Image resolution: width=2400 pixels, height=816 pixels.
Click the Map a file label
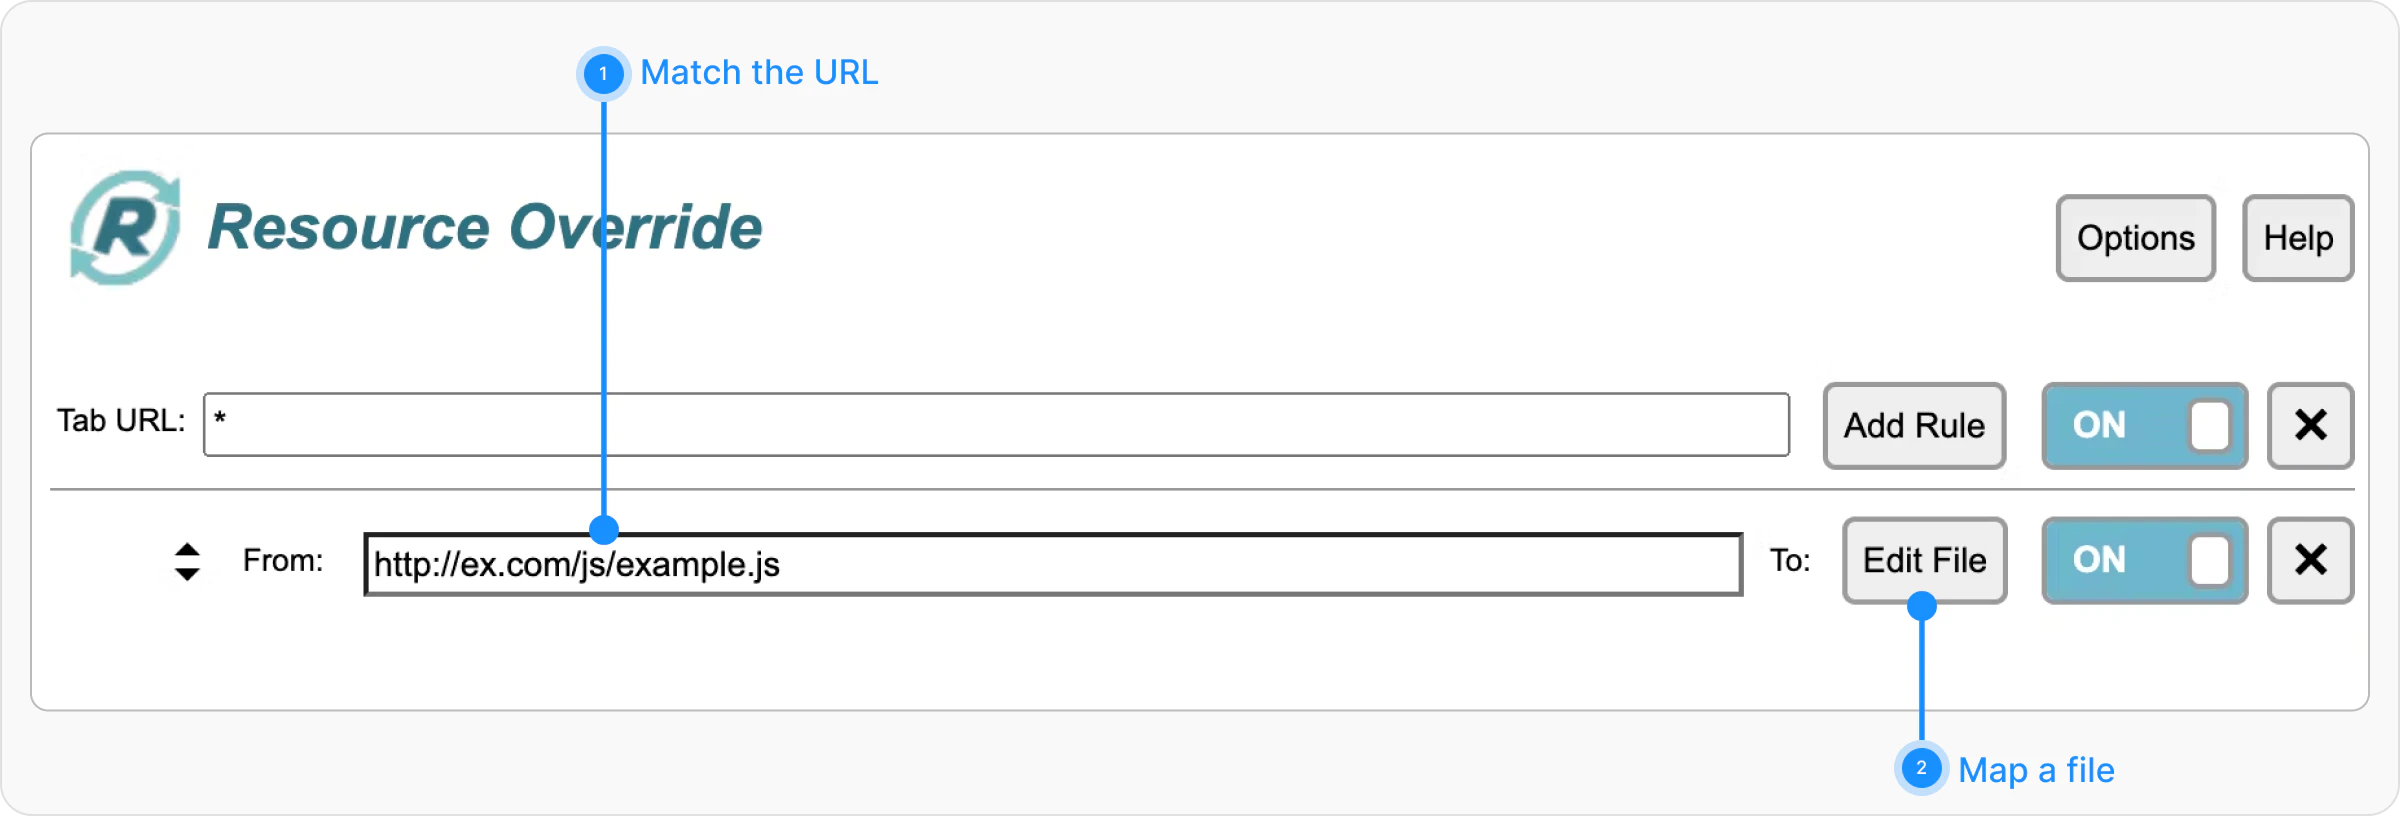pos(2036,770)
